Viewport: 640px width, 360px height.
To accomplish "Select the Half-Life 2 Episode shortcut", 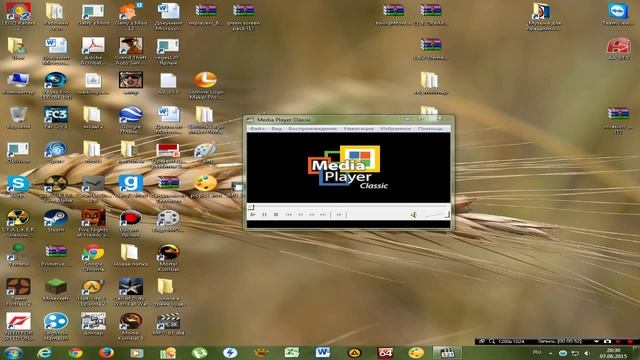I will (x=93, y=292).
